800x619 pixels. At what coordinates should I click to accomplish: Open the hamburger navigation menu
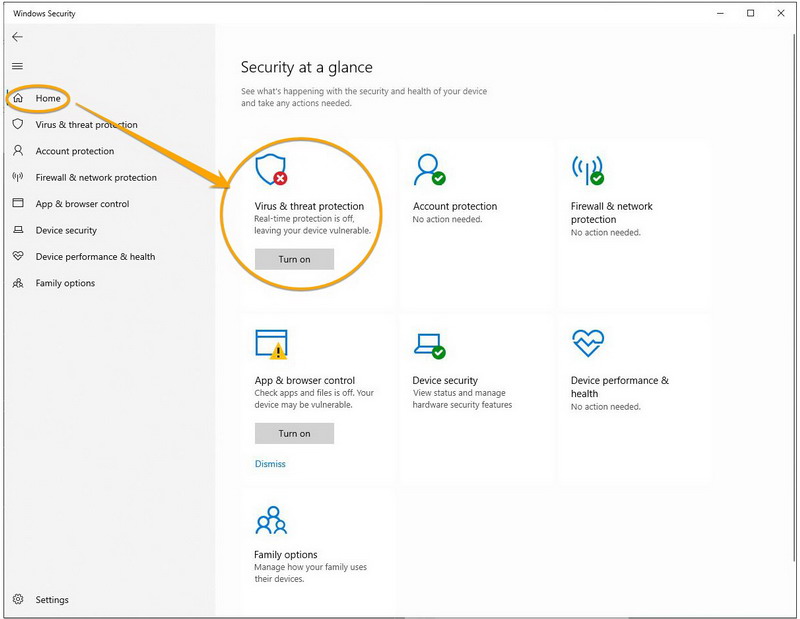tap(17, 66)
